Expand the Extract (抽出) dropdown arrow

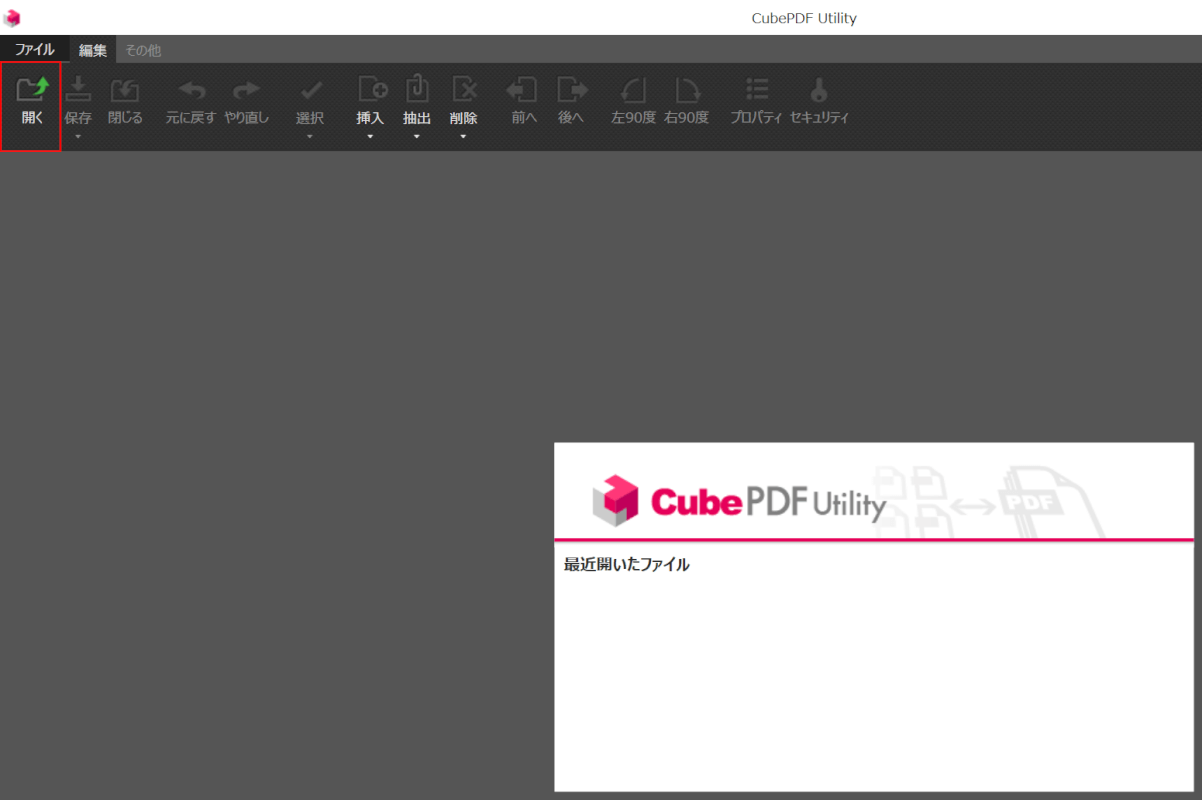click(417, 137)
